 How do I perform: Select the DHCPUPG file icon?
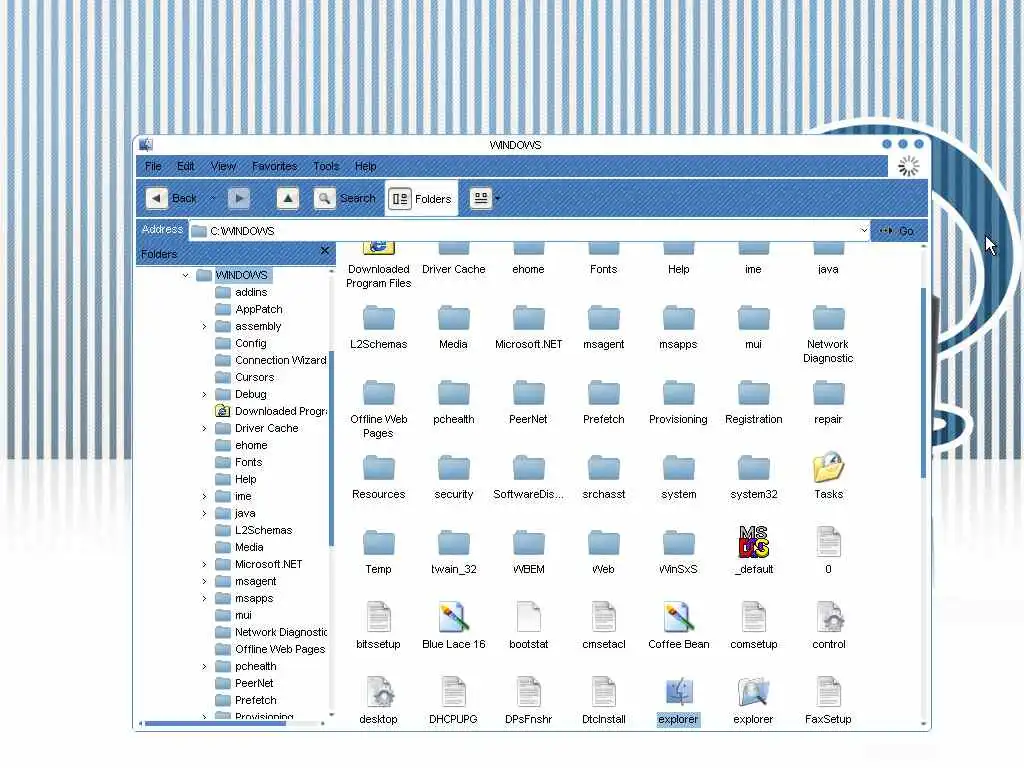click(453, 701)
